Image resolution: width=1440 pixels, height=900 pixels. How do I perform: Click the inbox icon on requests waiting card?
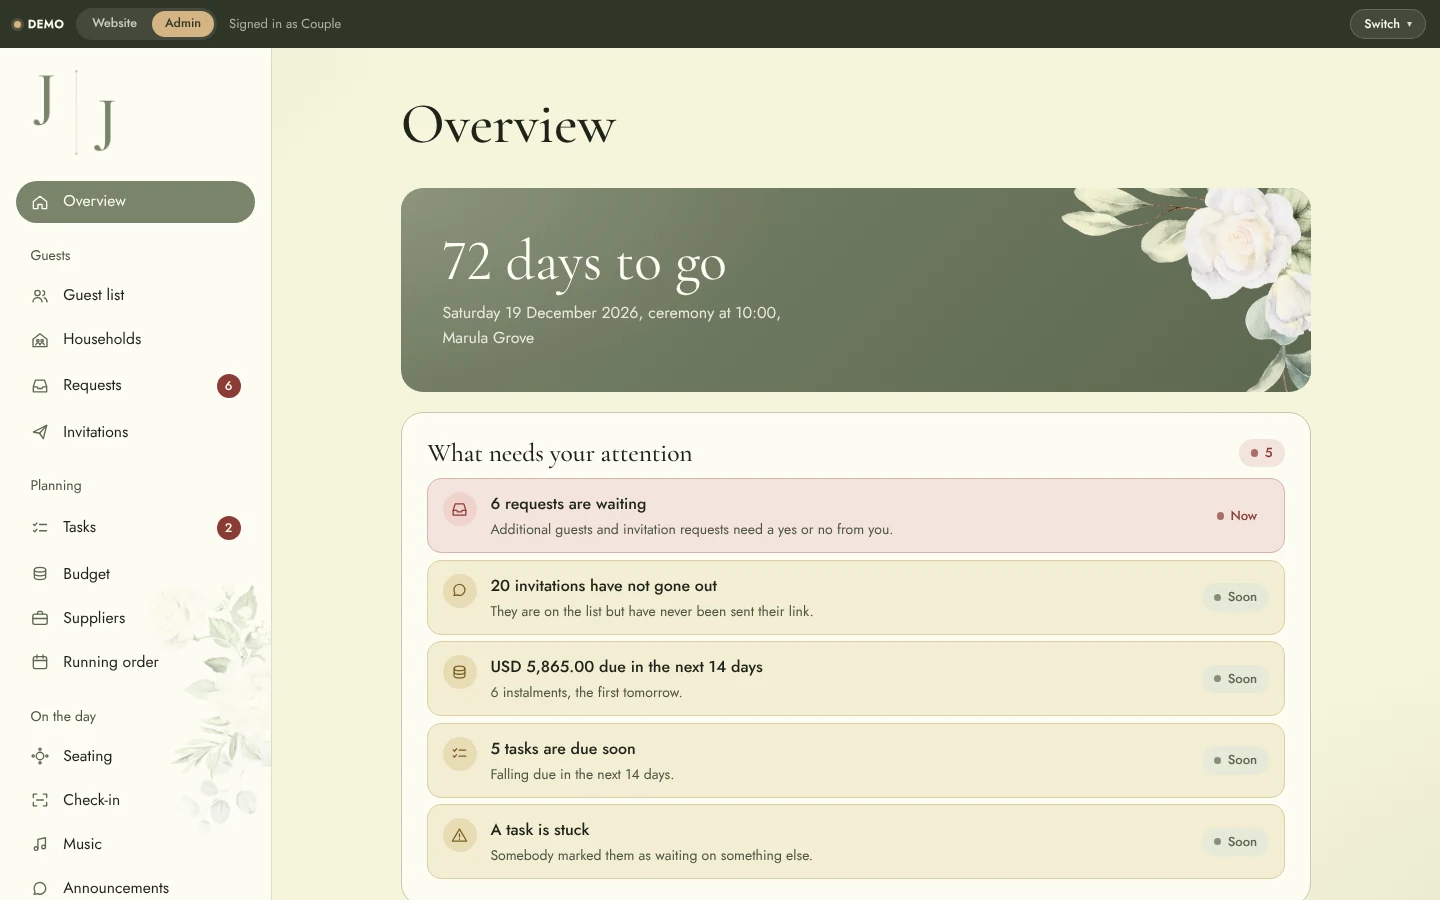coord(459,510)
